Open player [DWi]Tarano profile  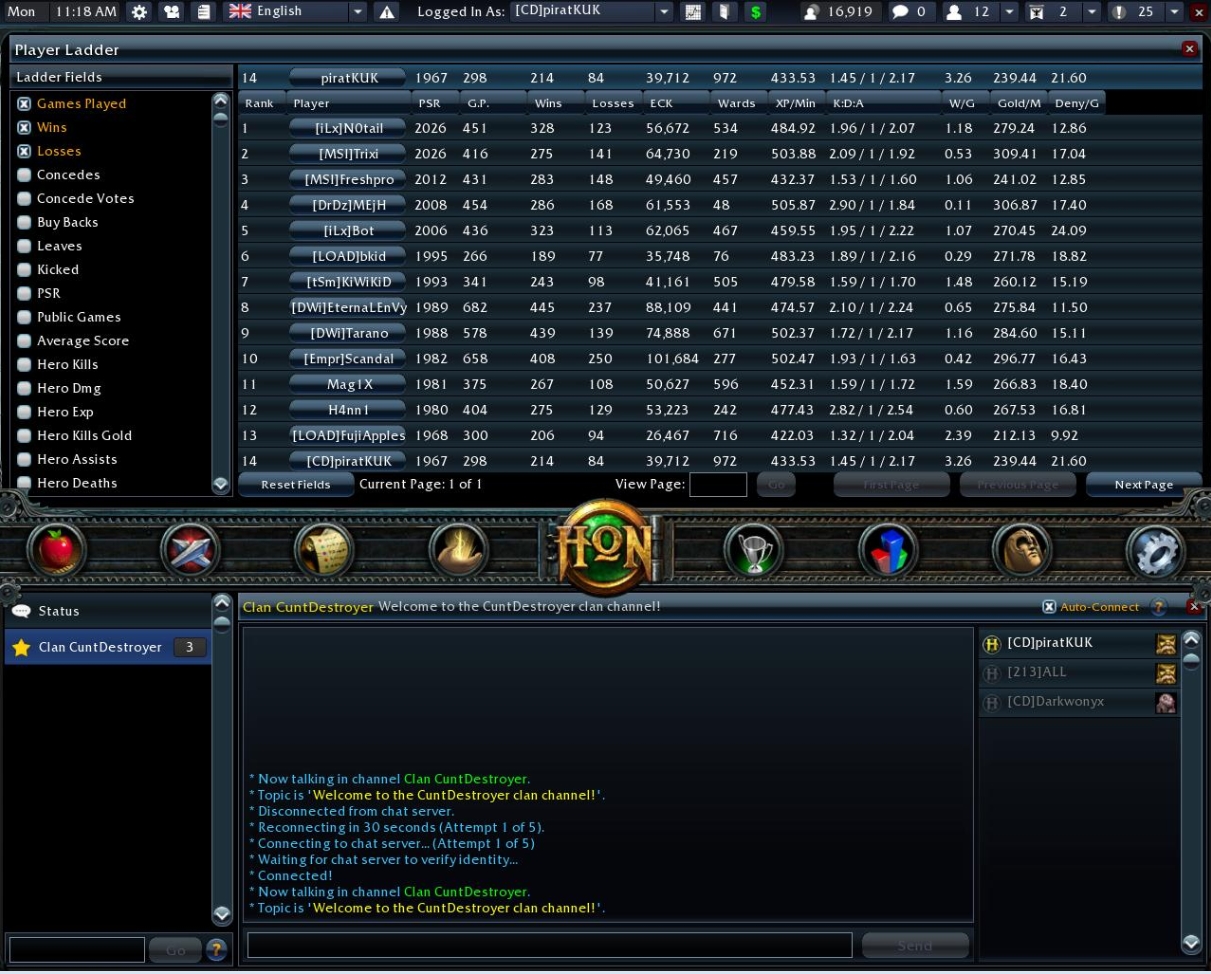click(348, 333)
